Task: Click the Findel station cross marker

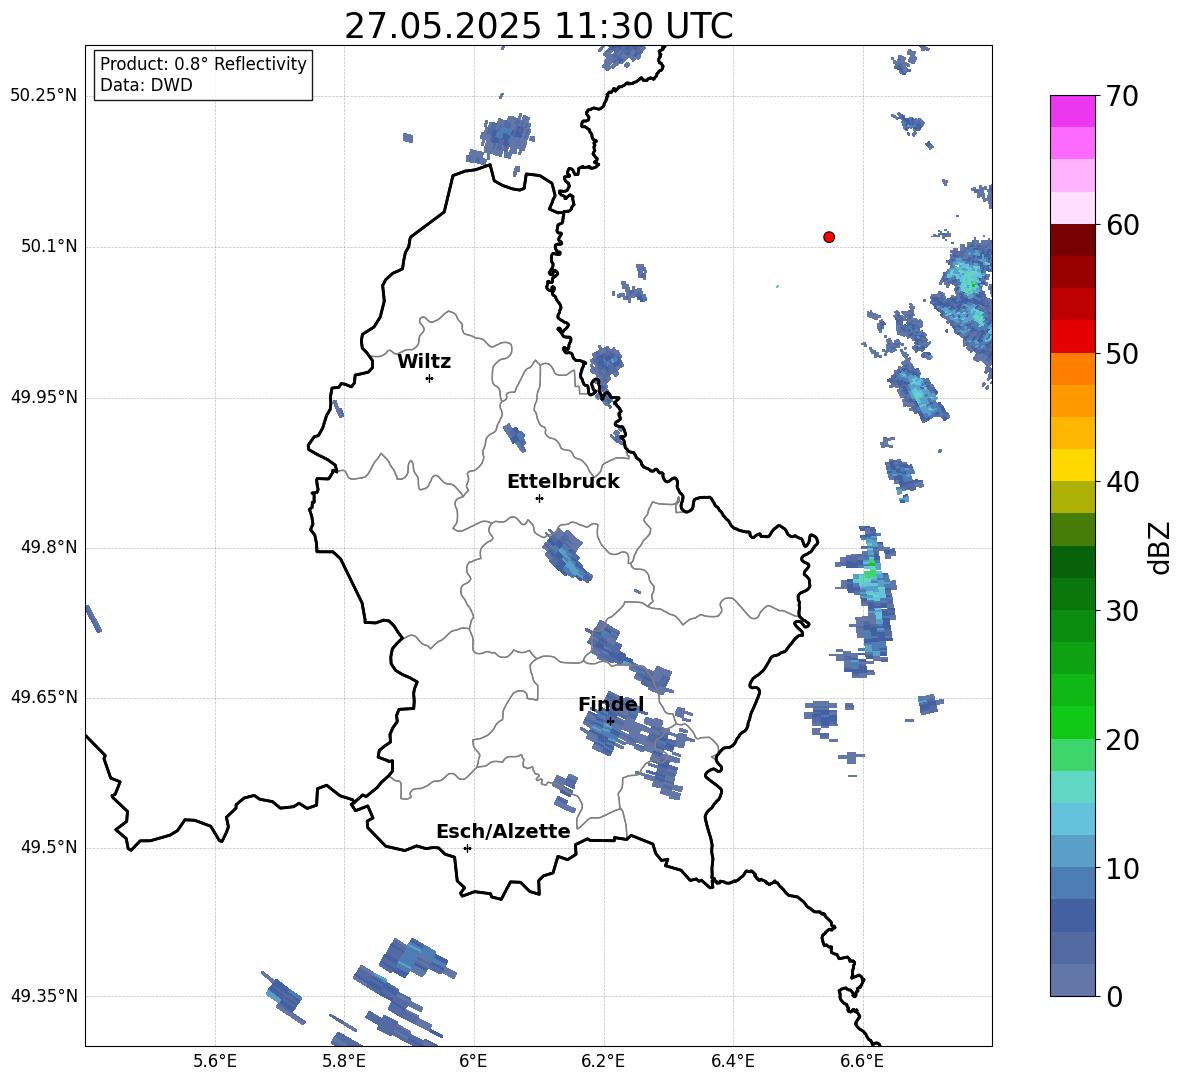Action: click(611, 722)
